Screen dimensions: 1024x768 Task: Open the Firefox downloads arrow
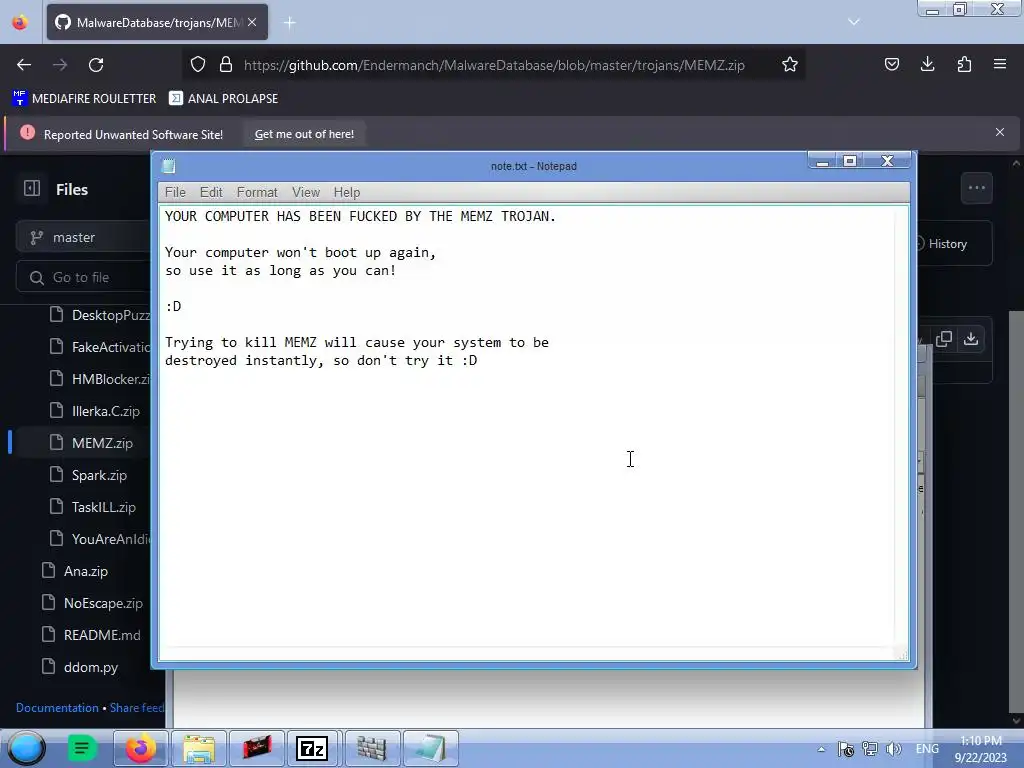tap(927, 64)
